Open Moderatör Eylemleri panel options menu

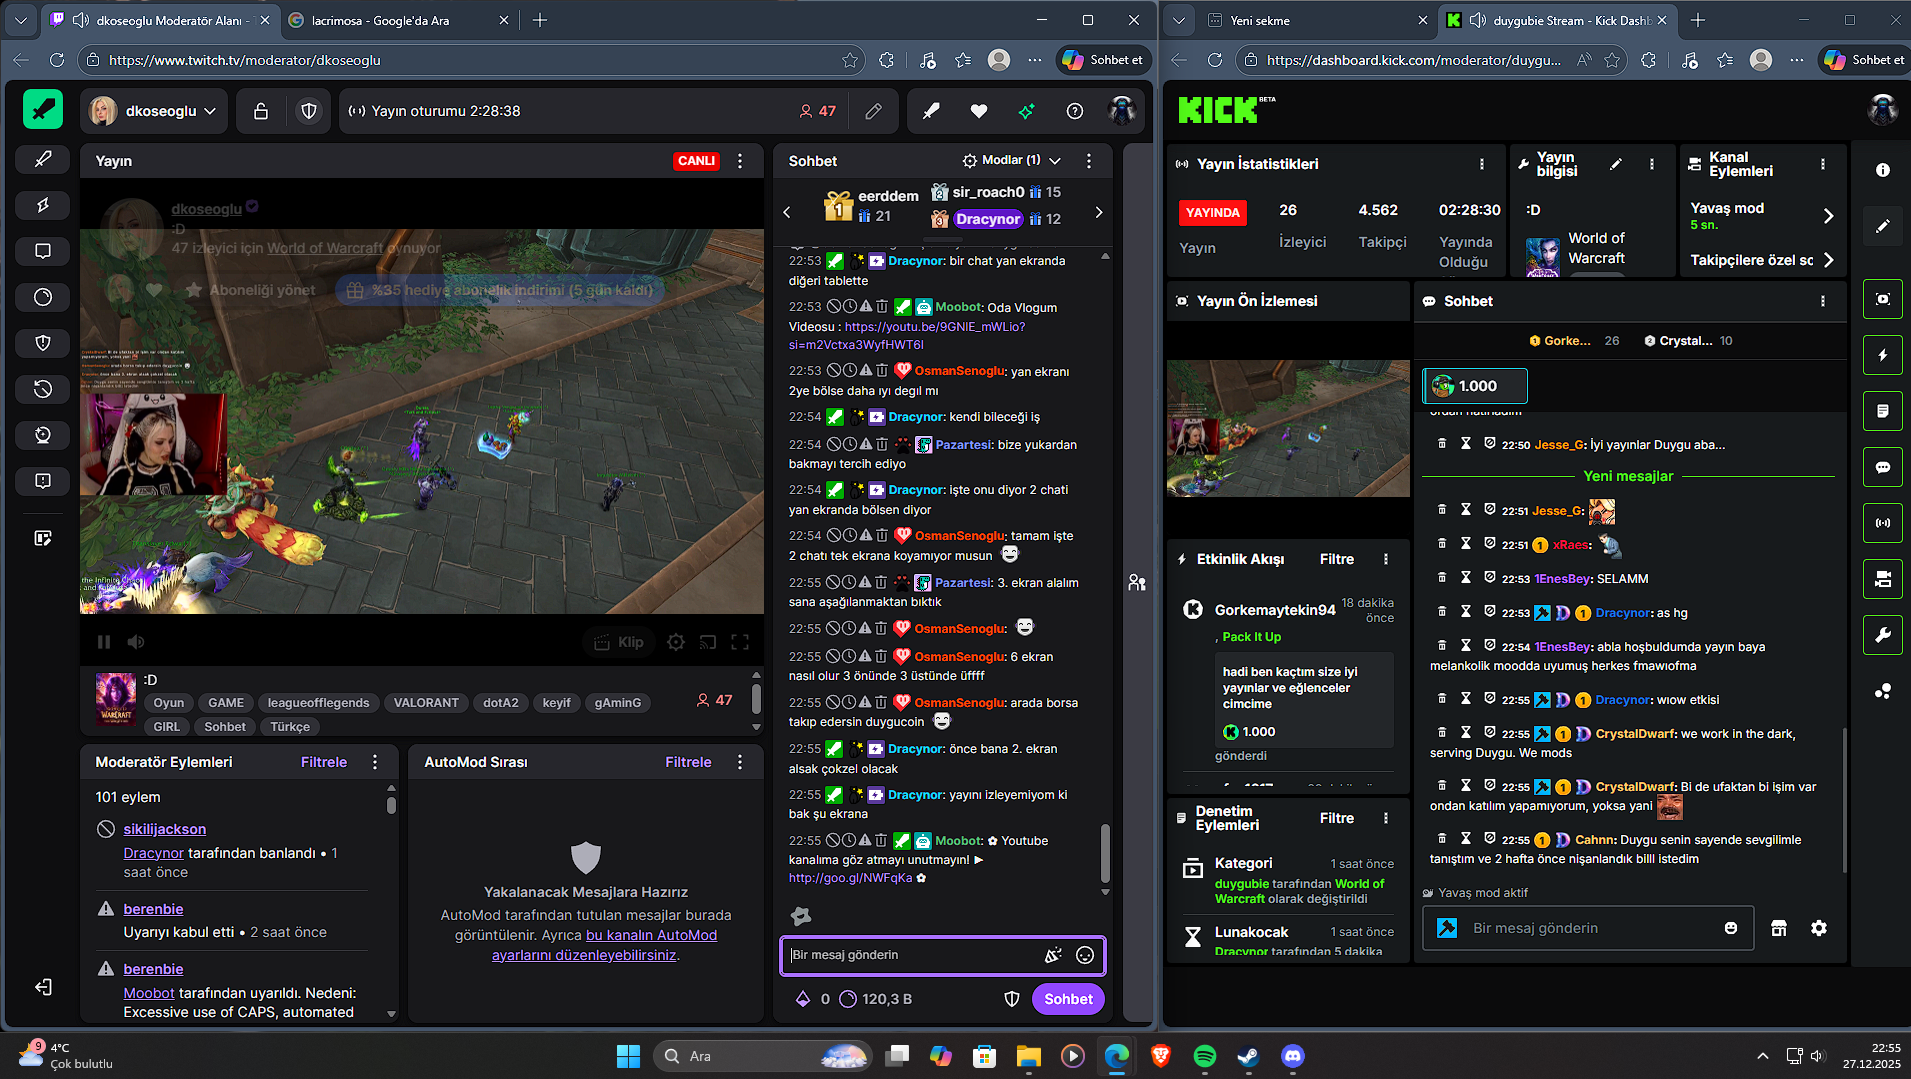(375, 762)
